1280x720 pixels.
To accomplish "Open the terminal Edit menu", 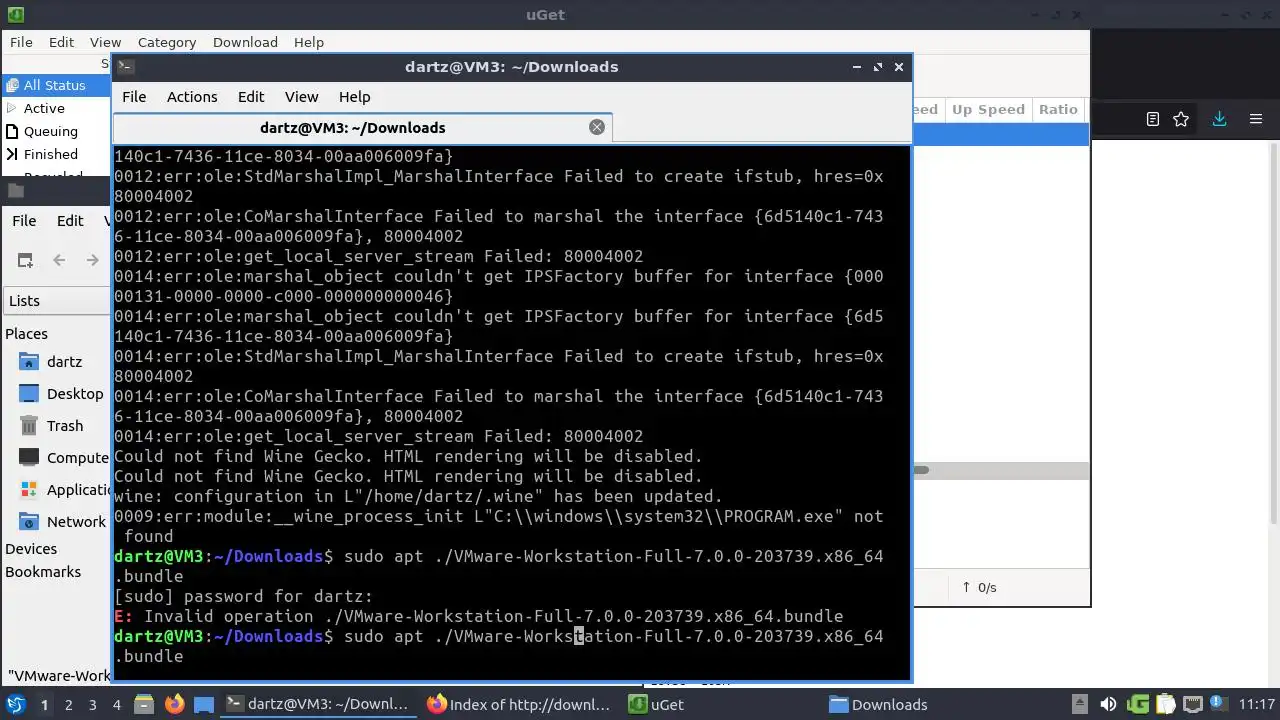I will pos(251,97).
